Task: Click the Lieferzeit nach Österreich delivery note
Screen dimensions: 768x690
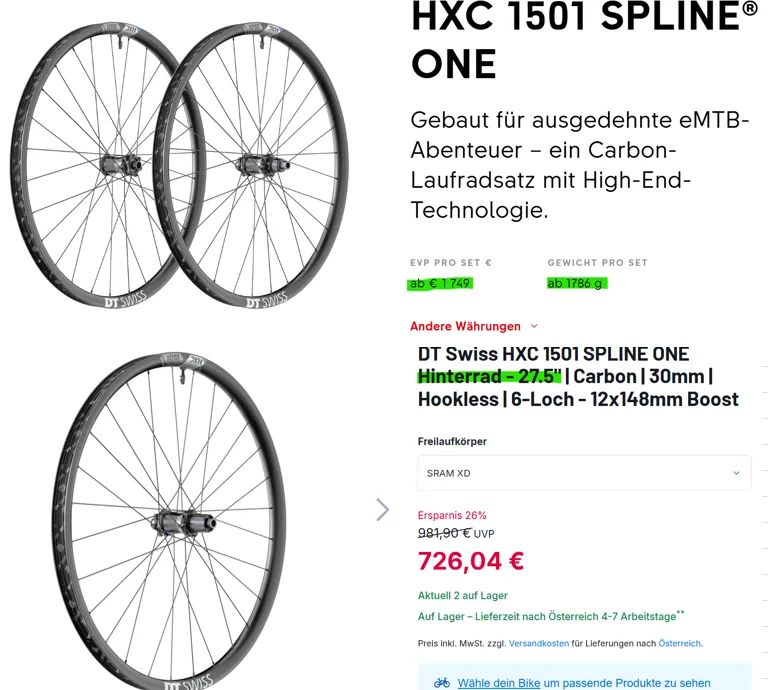Action: pyautogui.click(x=551, y=616)
